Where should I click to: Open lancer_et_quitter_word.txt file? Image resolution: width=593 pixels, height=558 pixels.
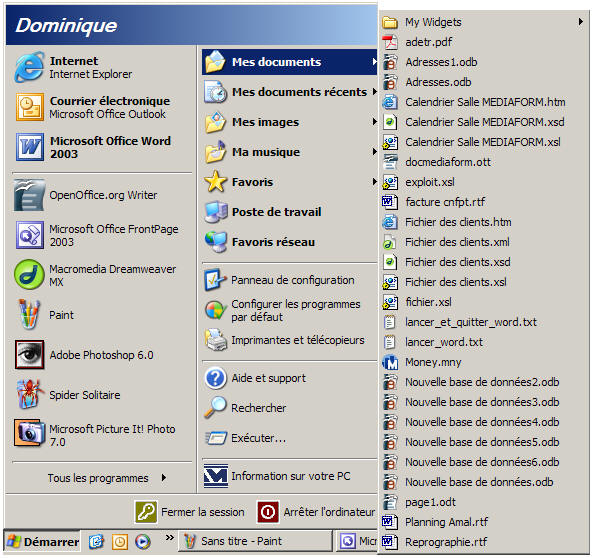point(483,322)
